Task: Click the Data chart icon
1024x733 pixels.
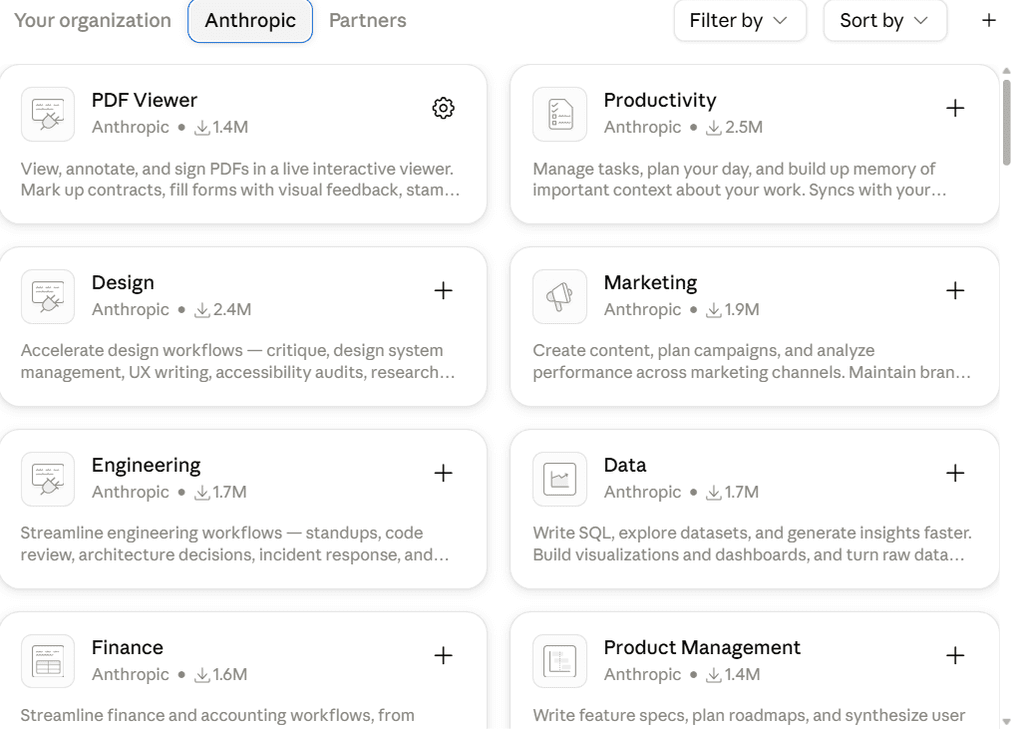Action: [560, 478]
